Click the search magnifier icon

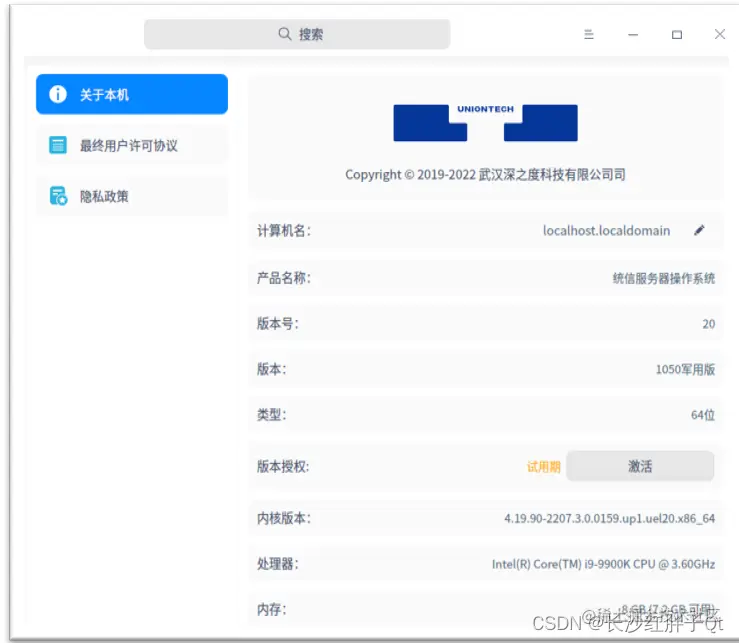click(284, 34)
